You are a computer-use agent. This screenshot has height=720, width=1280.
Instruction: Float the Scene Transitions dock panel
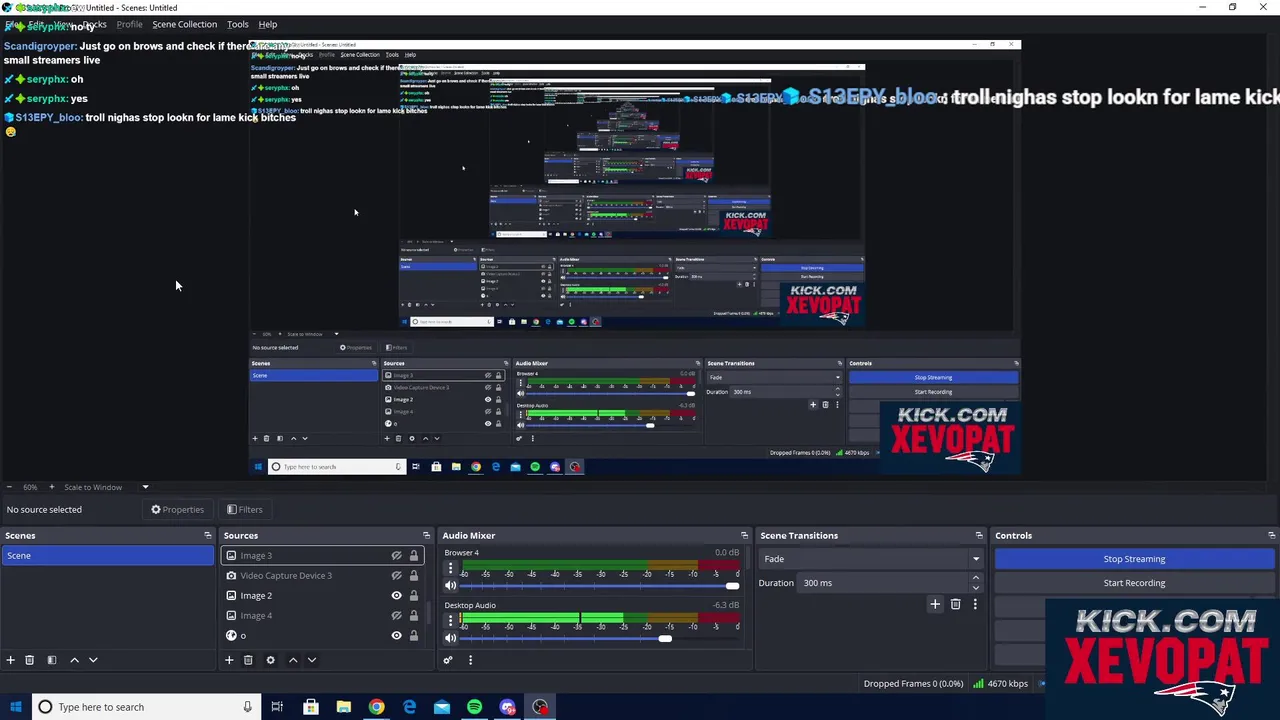click(x=979, y=536)
